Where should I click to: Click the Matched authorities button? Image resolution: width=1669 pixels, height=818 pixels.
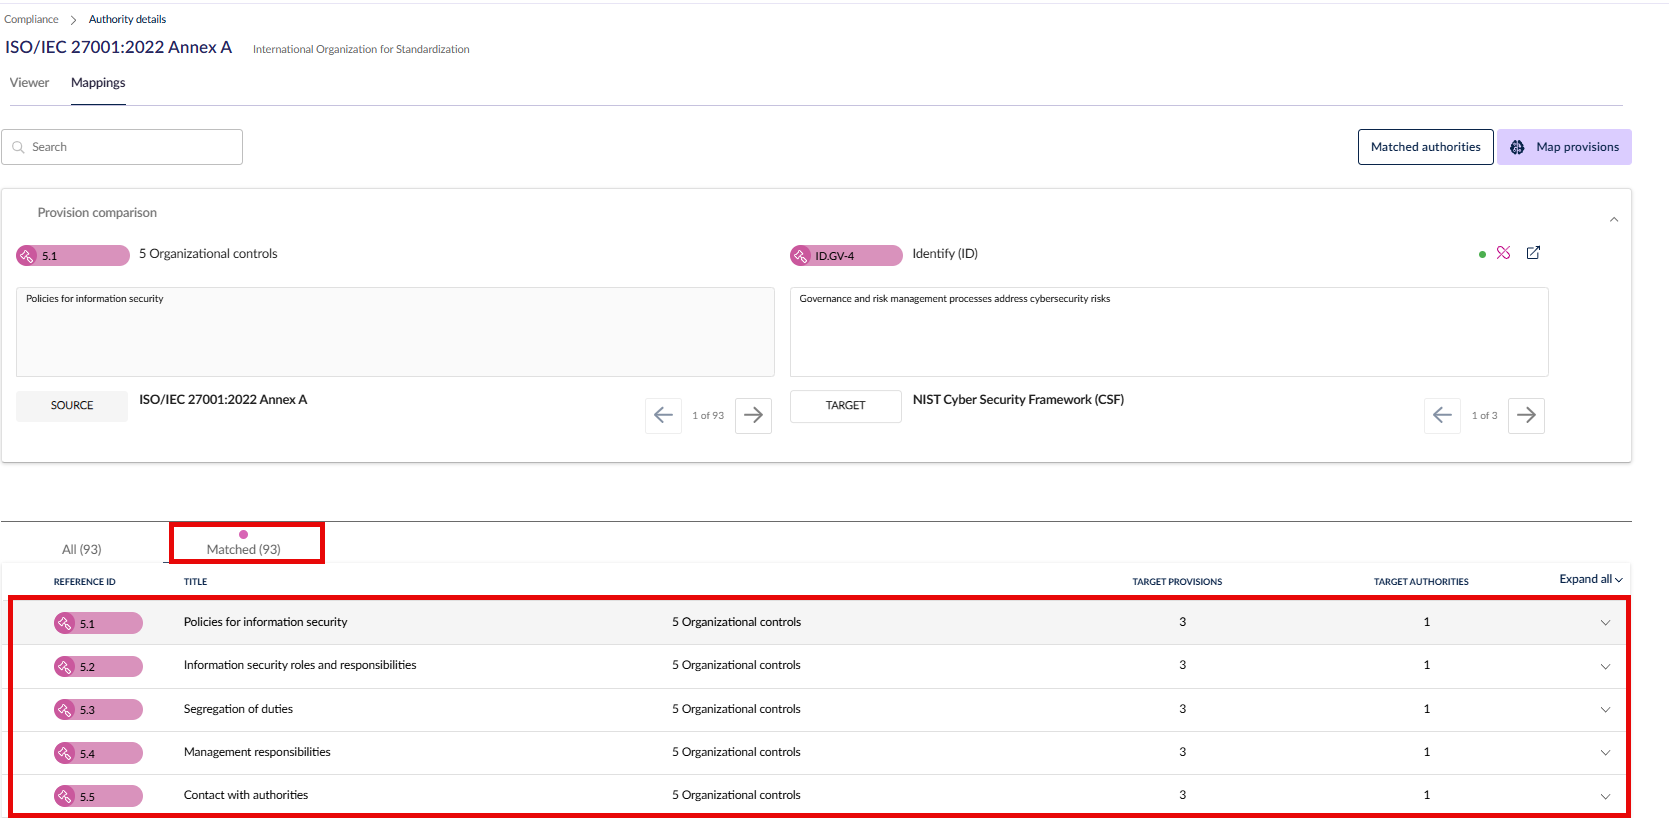pyautogui.click(x=1425, y=147)
